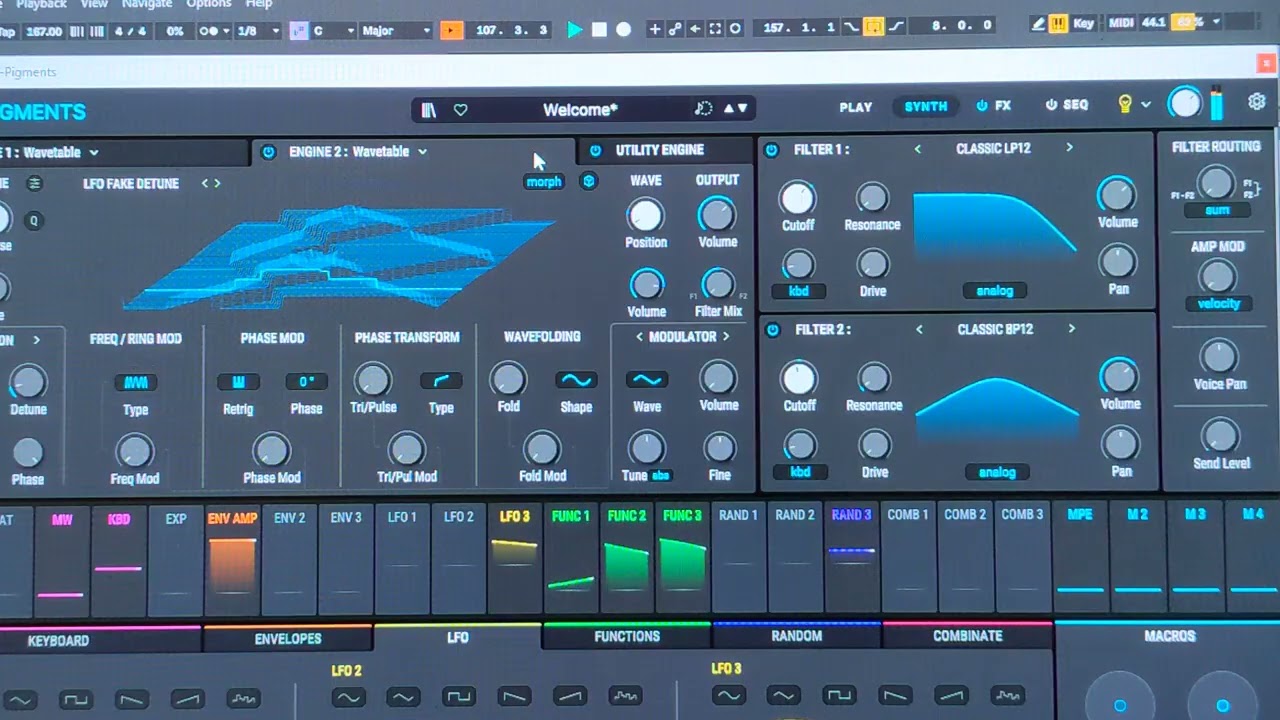Click CLASSIC BP12 filter type name
This screenshot has width=1280, height=720.
point(995,329)
